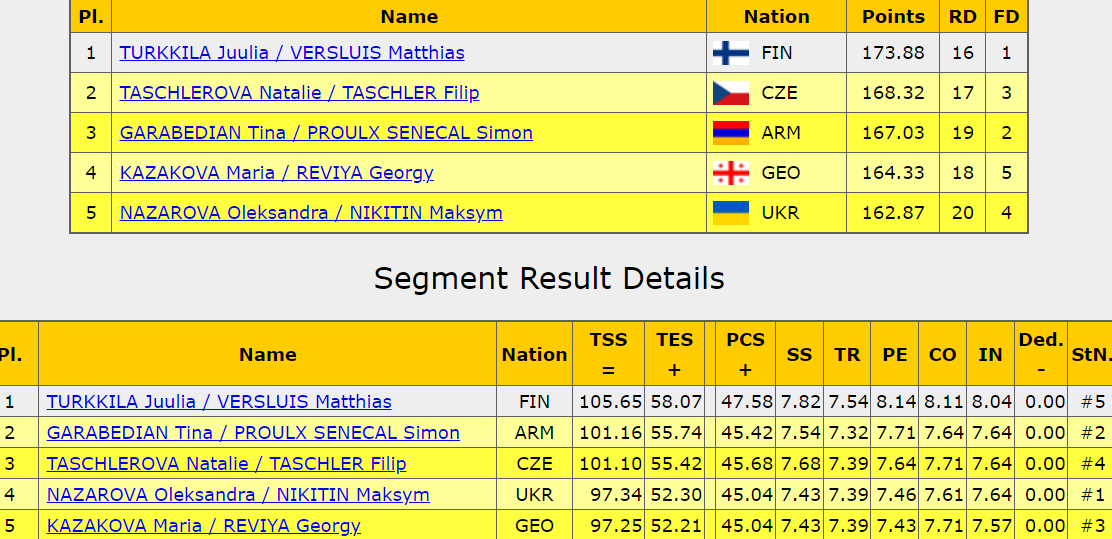Open KAZAKOVA / REVIYA link in top table

coord(277,173)
